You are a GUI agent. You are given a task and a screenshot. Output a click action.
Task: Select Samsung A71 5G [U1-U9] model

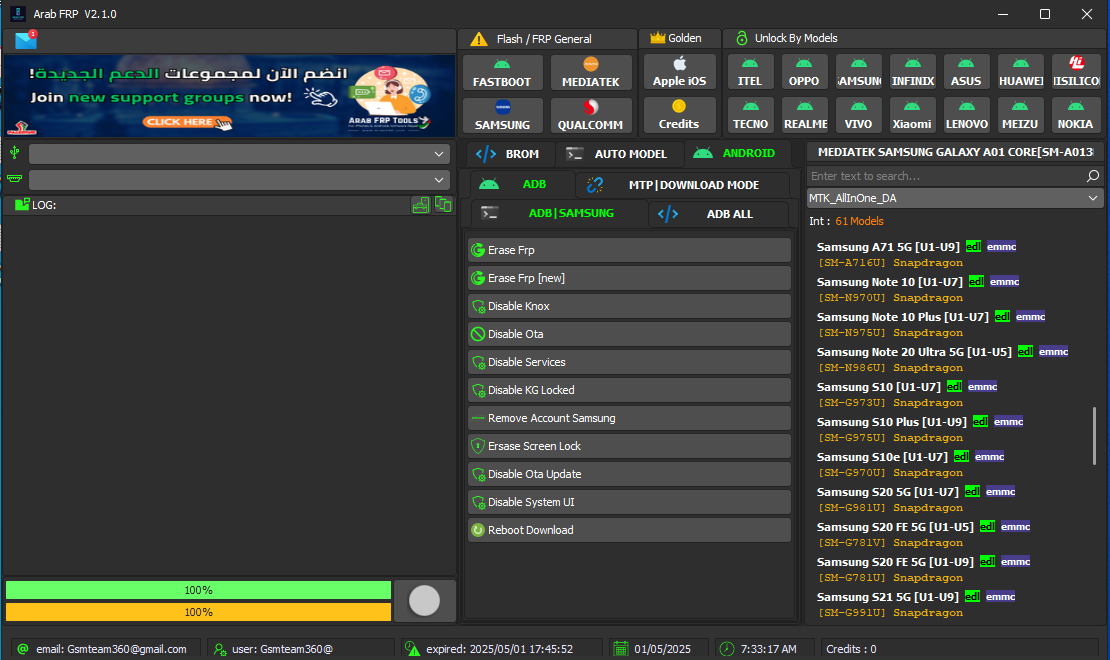(917, 254)
